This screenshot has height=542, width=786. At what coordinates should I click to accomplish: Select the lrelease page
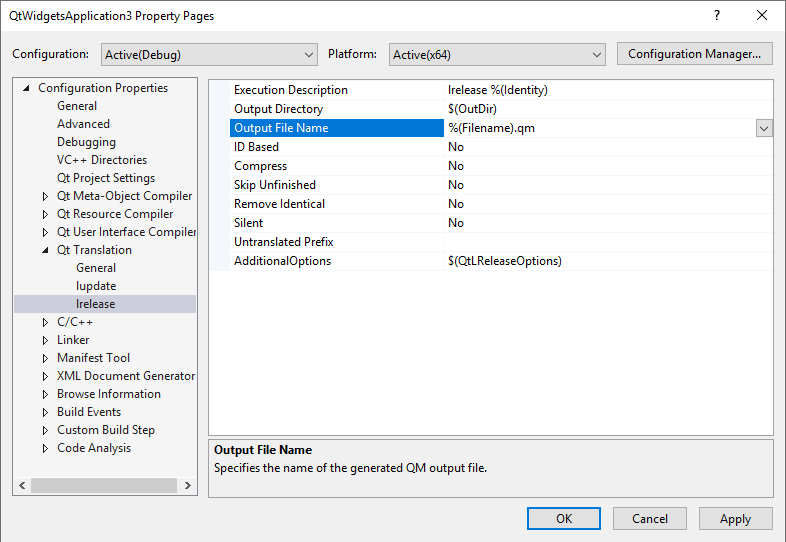click(95, 304)
